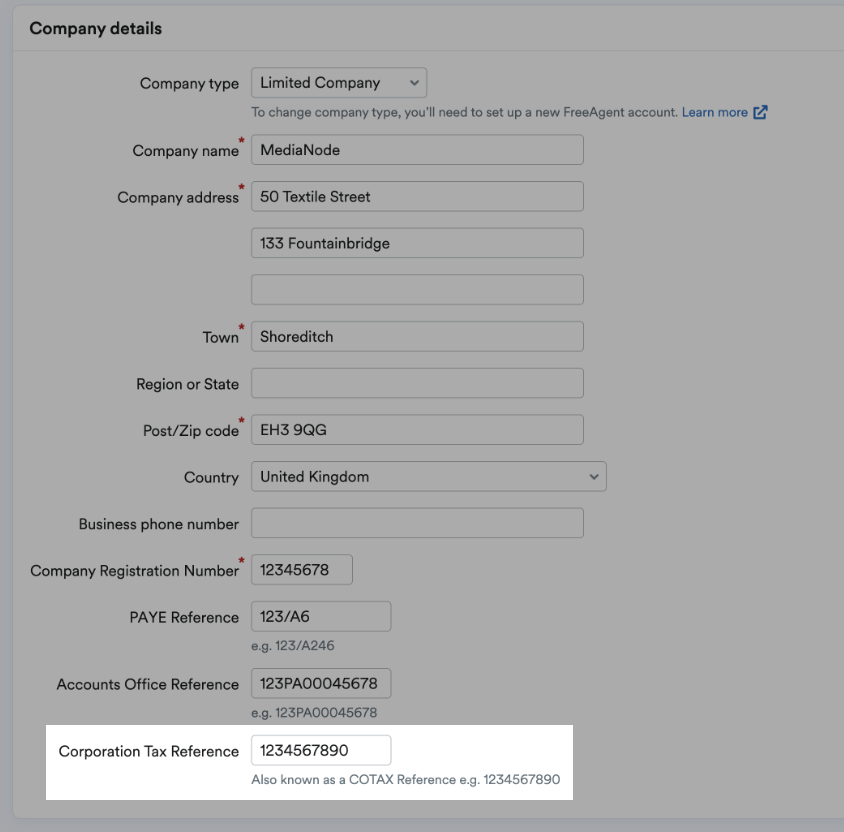Click the Corporation Tax Reference label
The width and height of the screenshot is (844, 832).
click(149, 751)
